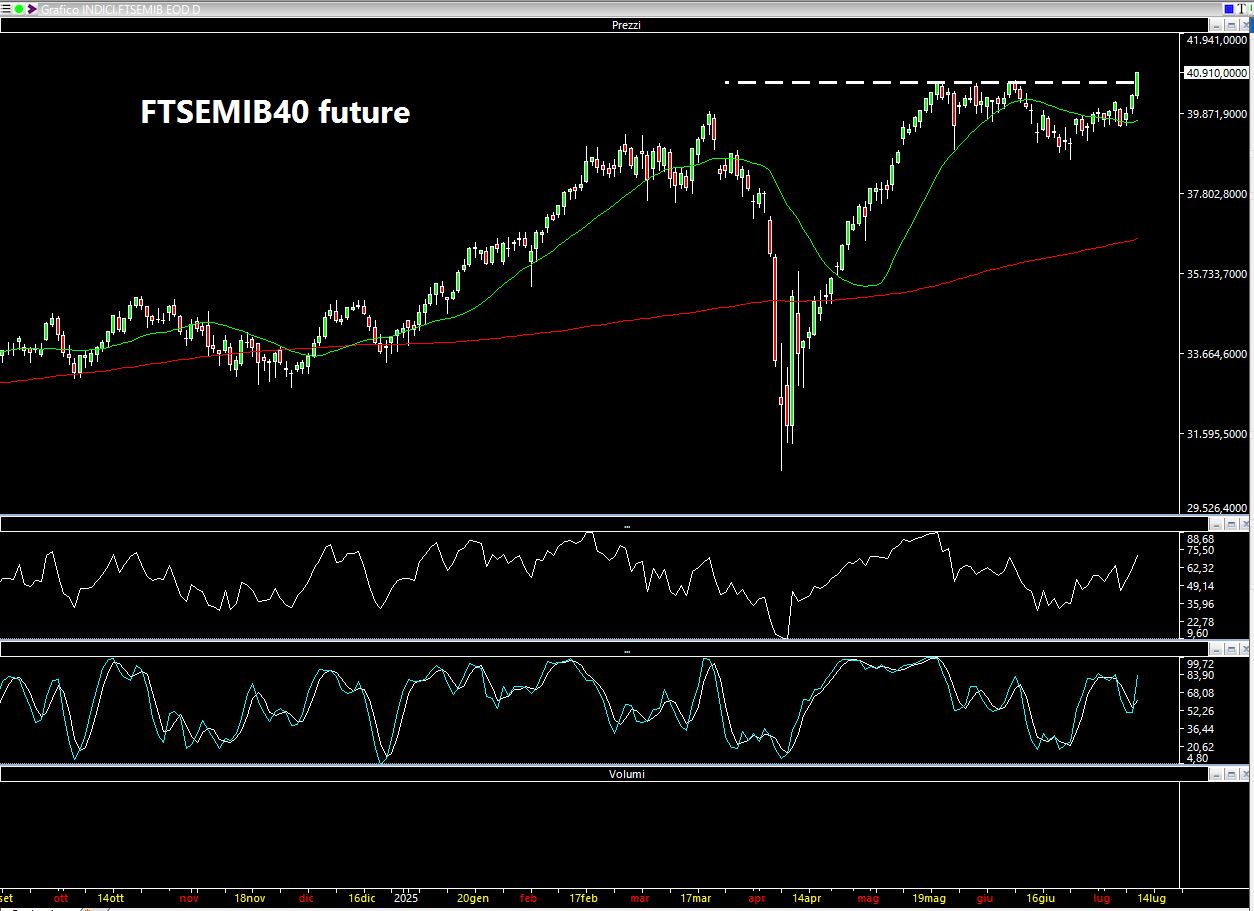
Task: Click the 41.941,0000 price scale label
Action: [x=1215, y=40]
